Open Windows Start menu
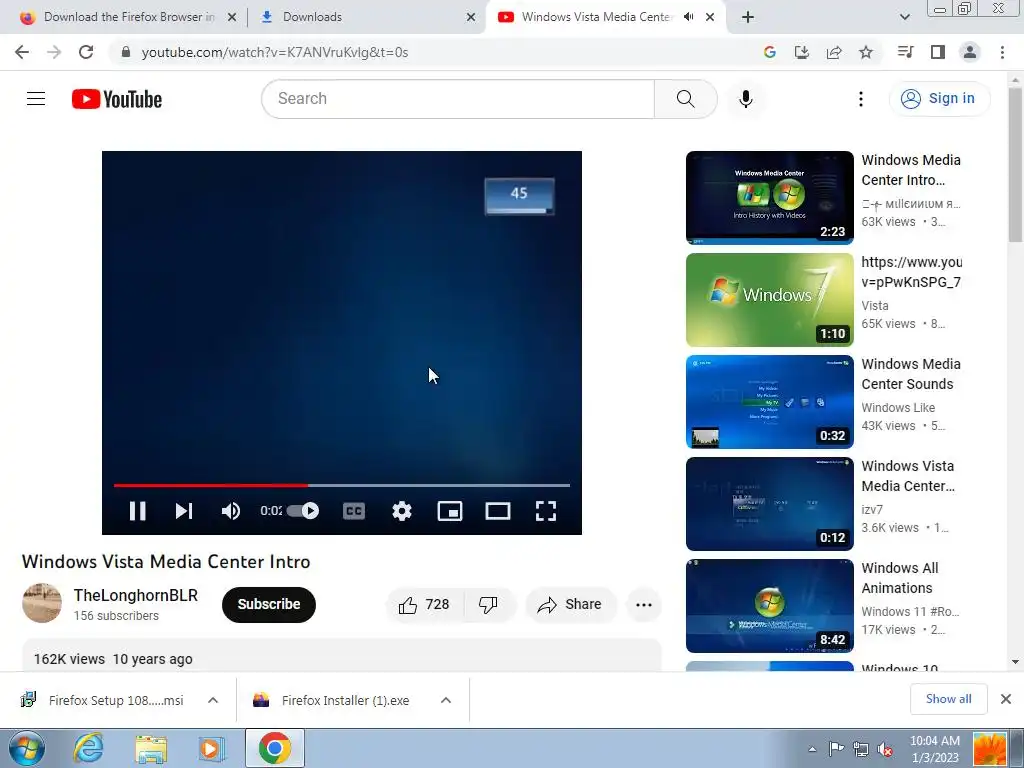The width and height of the screenshot is (1024, 768). [x=27, y=748]
